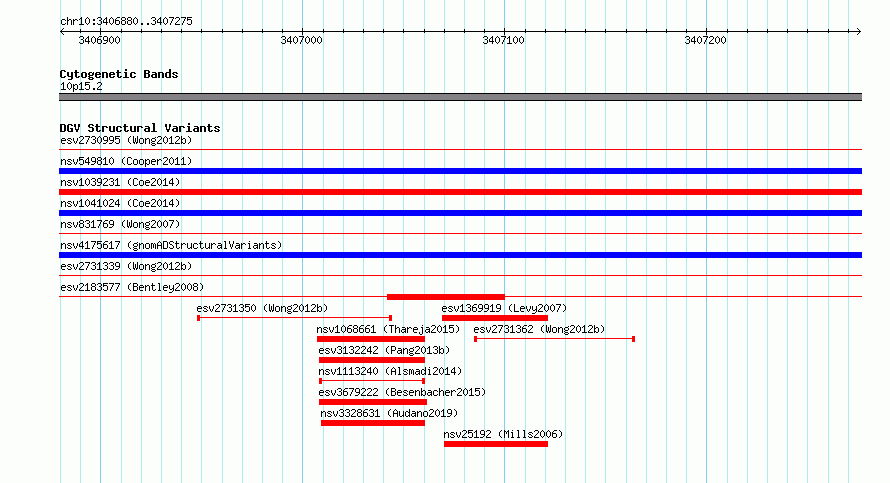This screenshot has height=483, width=890.
Task: Select the 10p15.2 band label
Action: tap(81, 86)
